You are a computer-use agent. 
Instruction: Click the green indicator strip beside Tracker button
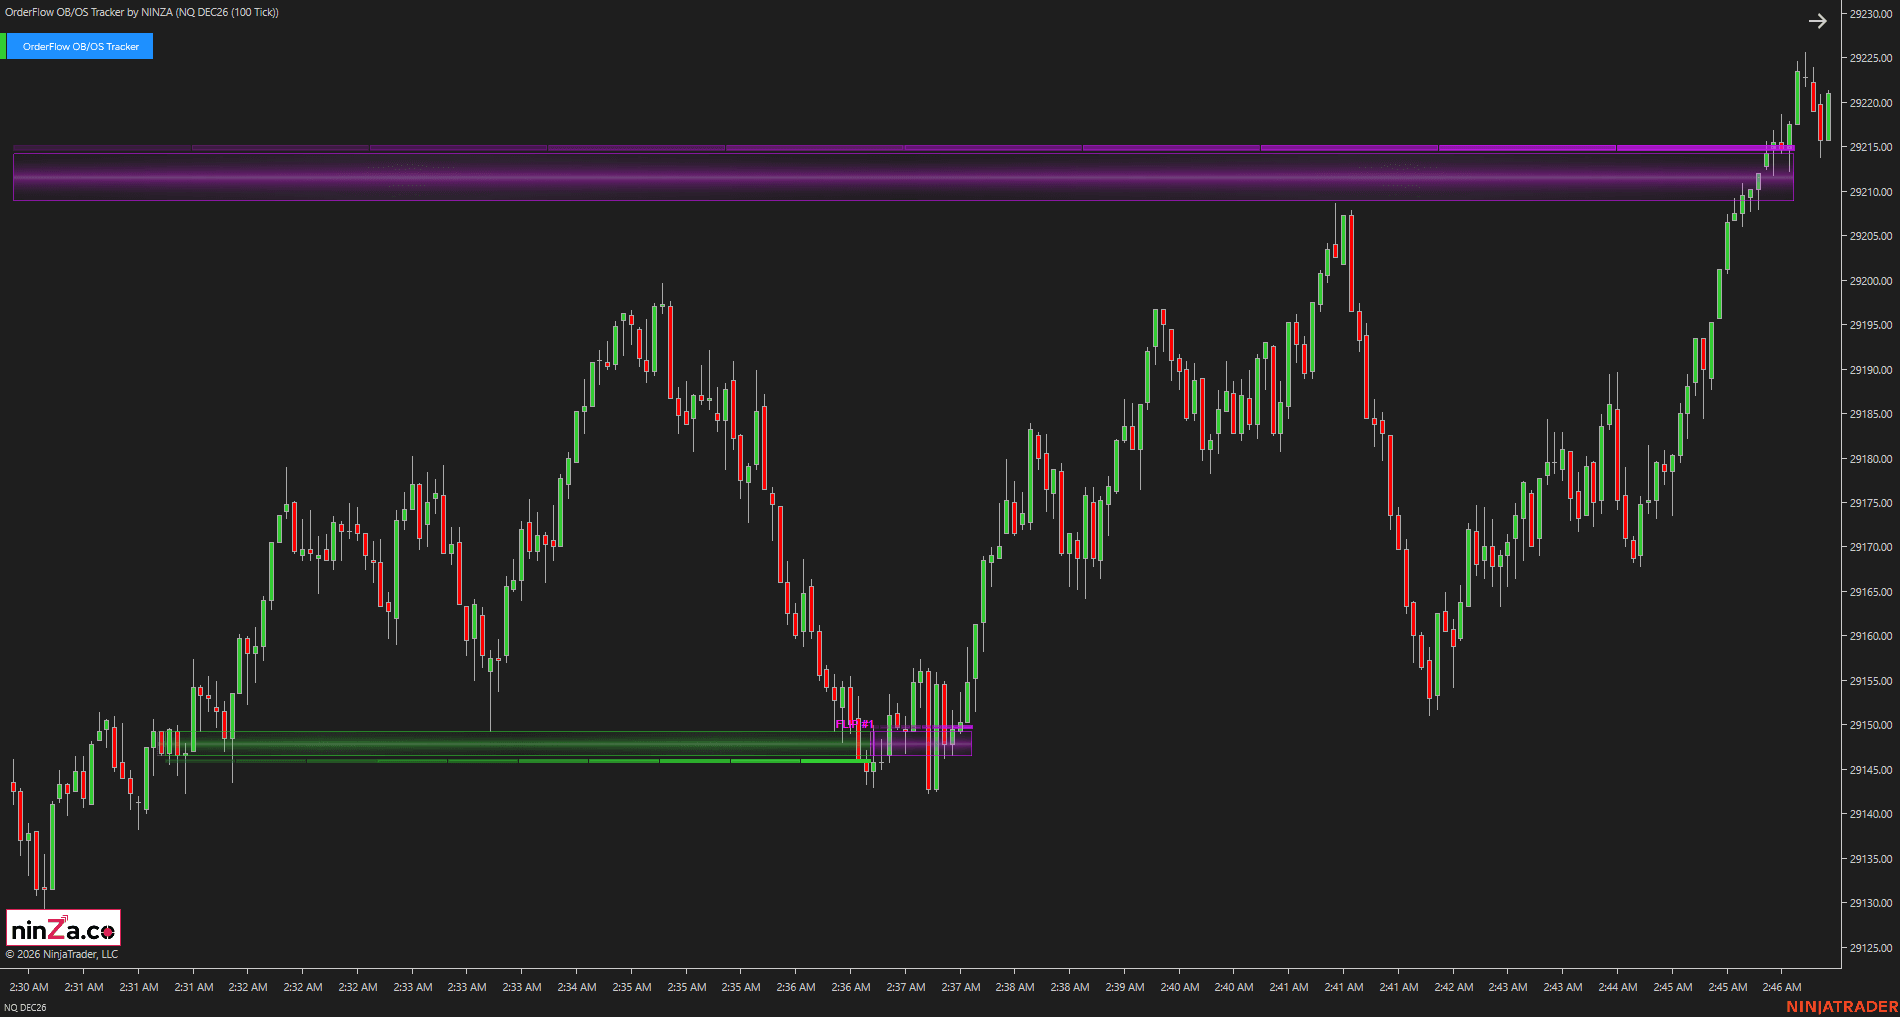tap(3, 46)
